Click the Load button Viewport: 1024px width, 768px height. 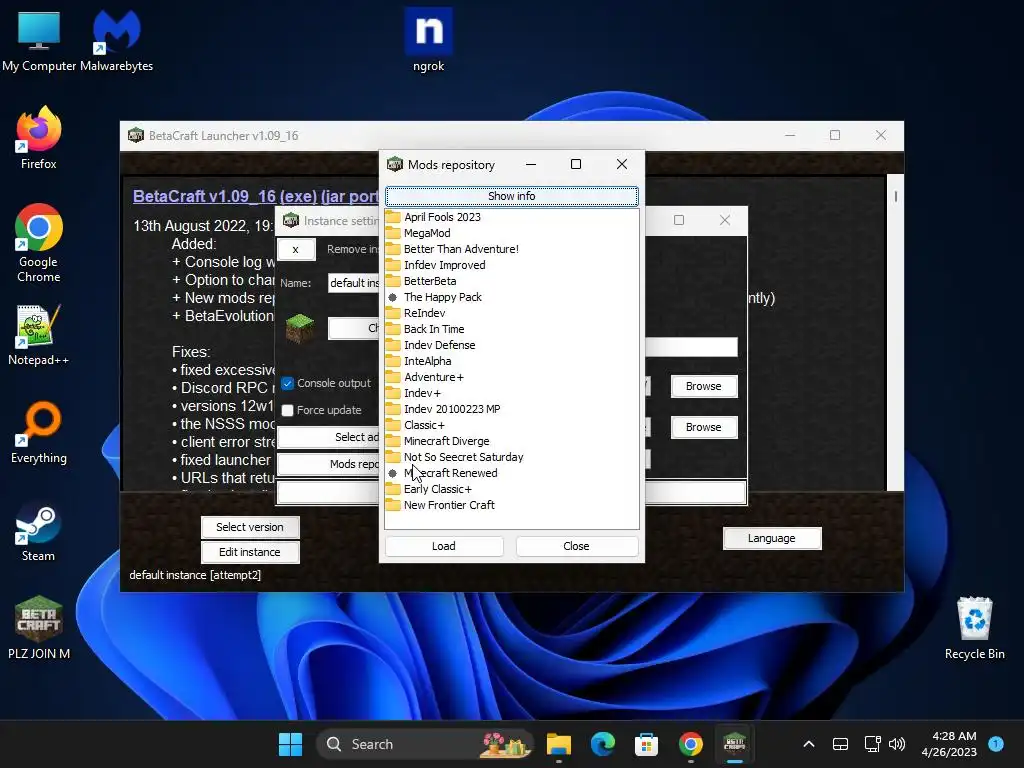[x=444, y=546]
